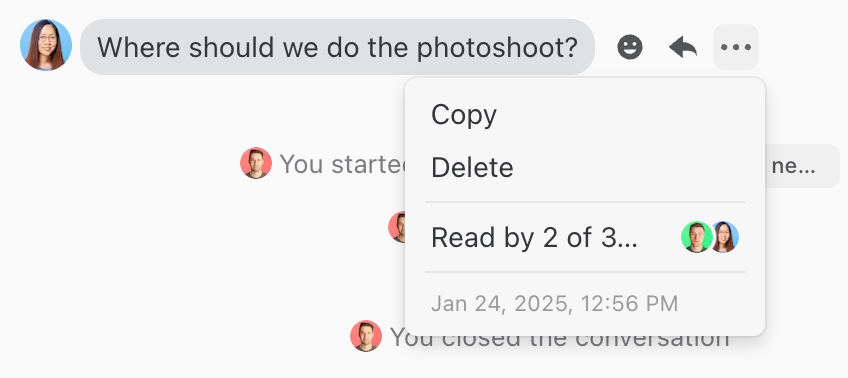
Task: Click the 'Delete' label in the popup
Action: [x=472, y=167]
